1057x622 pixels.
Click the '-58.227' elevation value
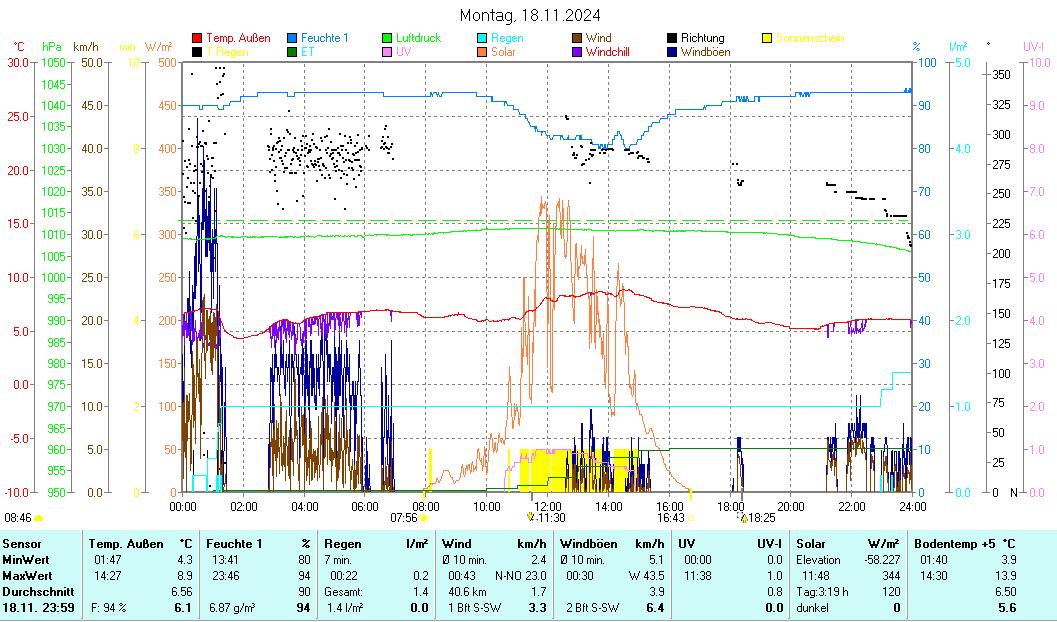click(x=882, y=560)
